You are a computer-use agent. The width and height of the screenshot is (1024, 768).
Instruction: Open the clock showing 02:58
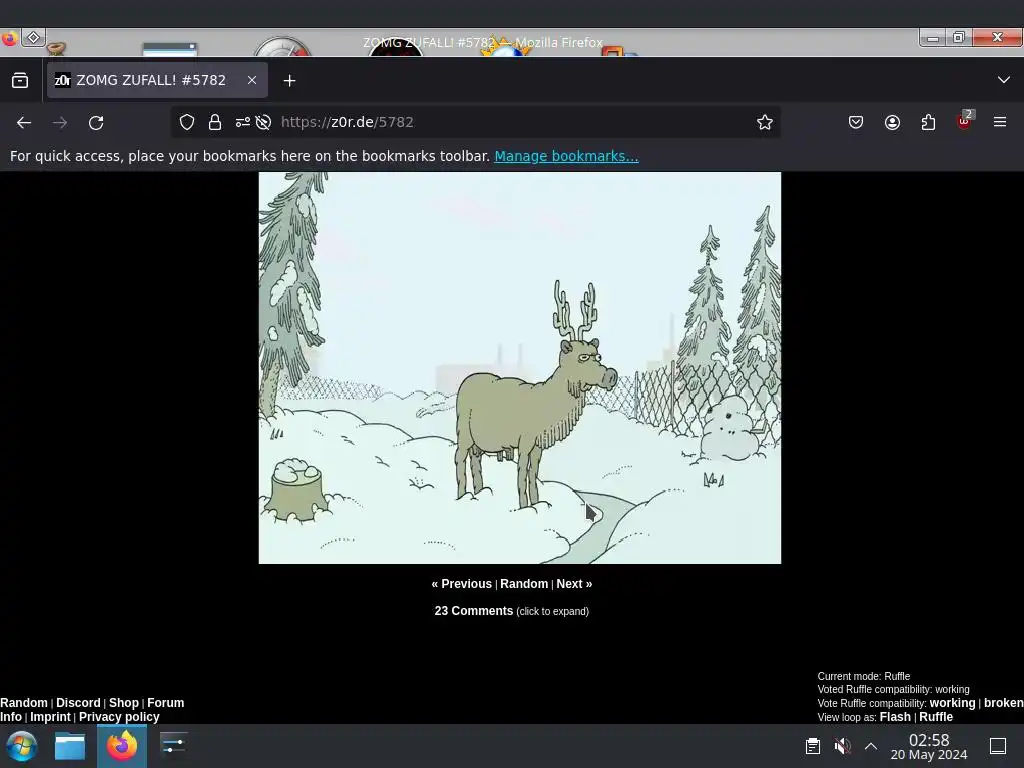coord(929,746)
